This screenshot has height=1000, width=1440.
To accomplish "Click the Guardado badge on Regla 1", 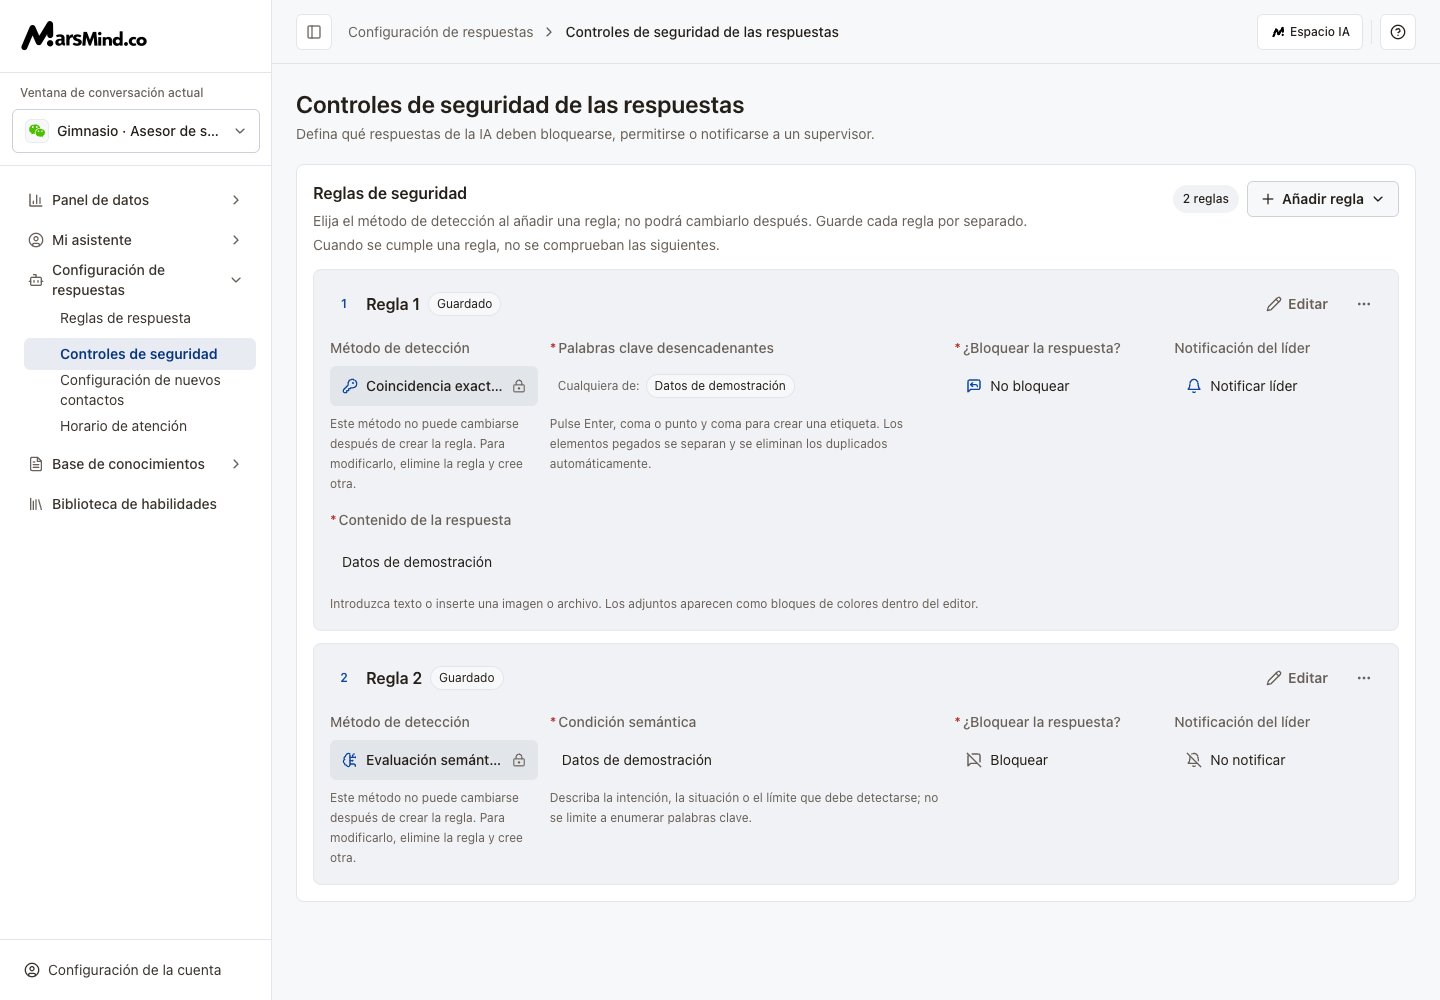I will 465,304.
